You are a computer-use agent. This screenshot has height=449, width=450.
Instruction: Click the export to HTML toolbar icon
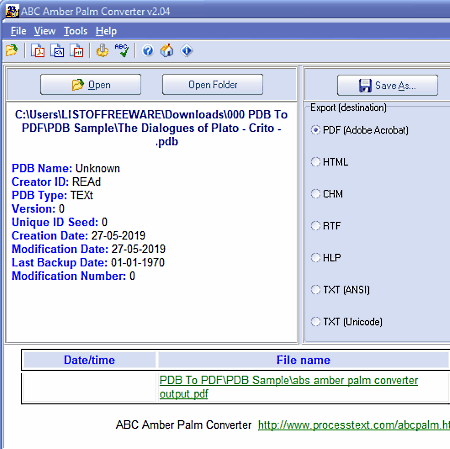coord(57,51)
